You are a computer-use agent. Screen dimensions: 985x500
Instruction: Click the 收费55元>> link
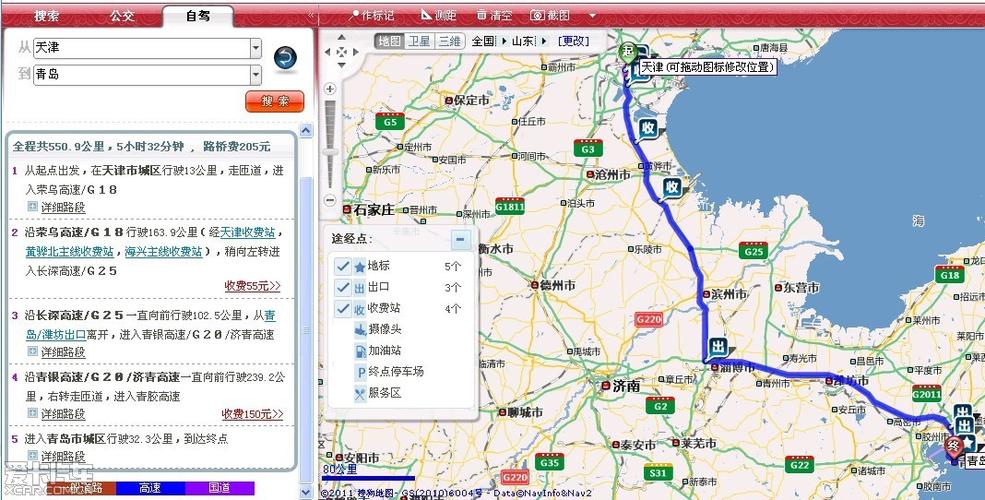click(253, 286)
